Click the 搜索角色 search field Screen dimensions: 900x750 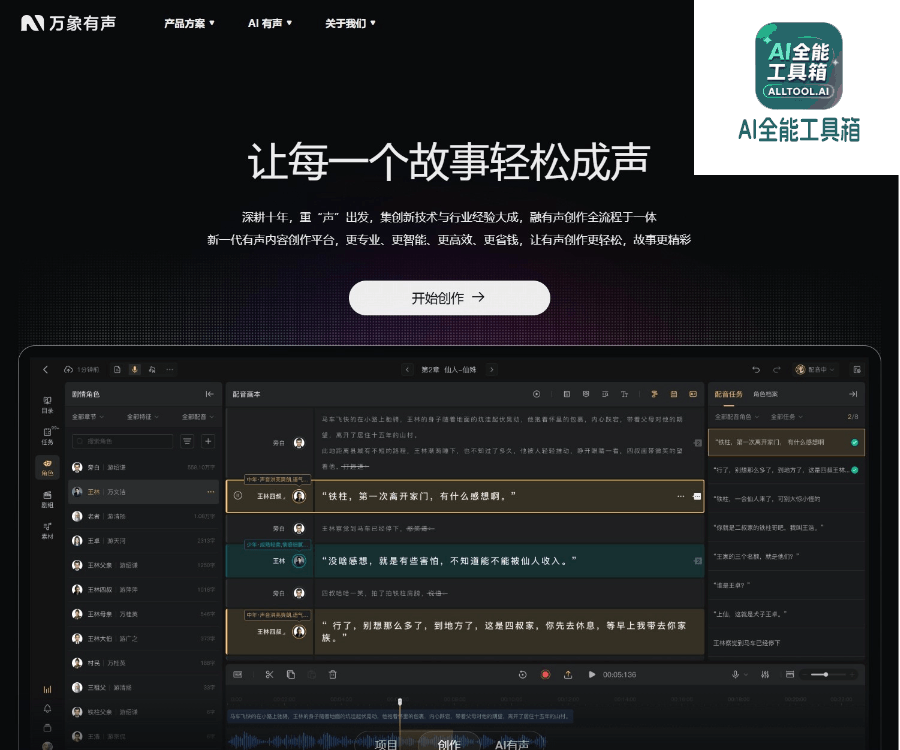(x=122, y=441)
